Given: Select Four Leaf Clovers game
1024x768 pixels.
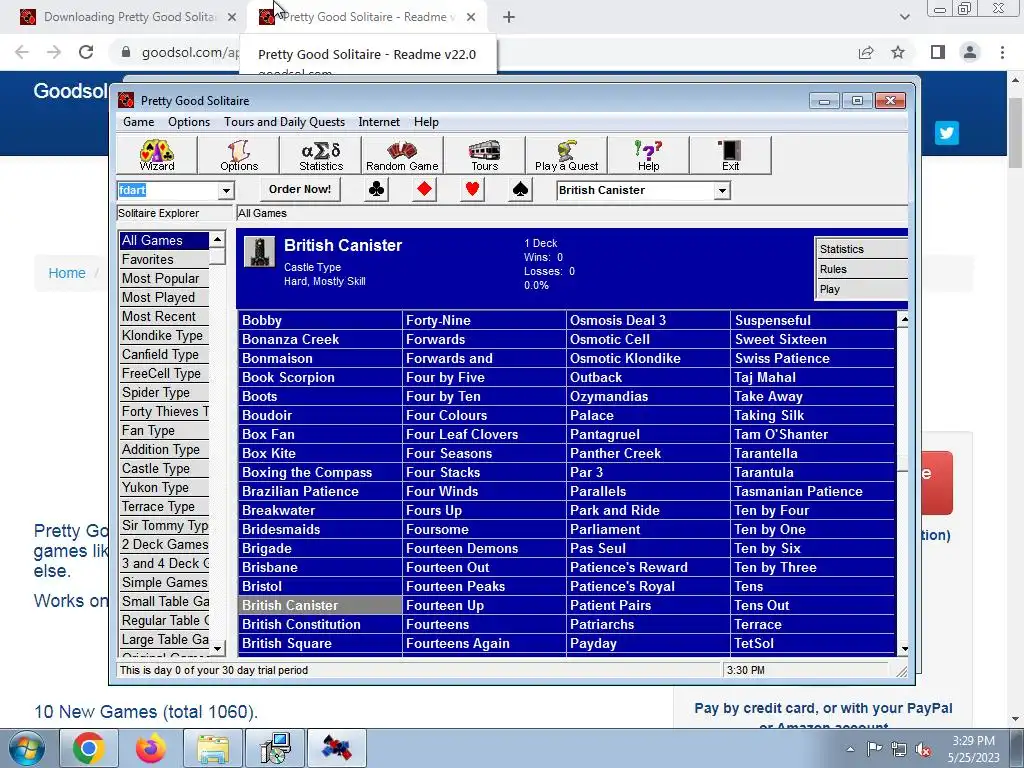Looking at the screenshot, I should (x=484, y=434).
